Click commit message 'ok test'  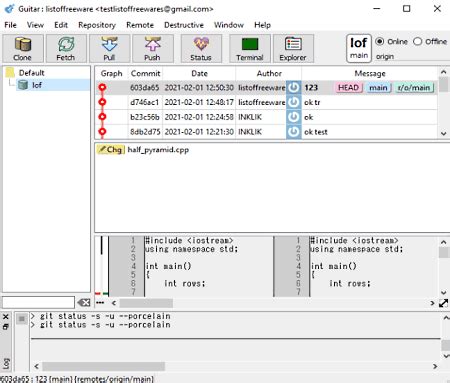pos(316,132)
